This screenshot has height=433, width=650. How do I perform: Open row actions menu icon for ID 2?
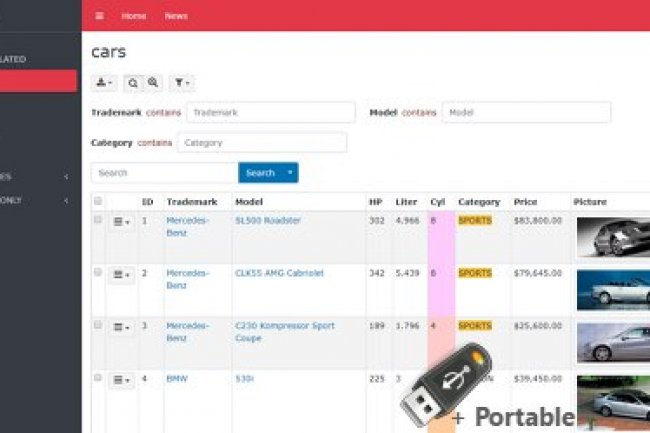pos(121,274)
